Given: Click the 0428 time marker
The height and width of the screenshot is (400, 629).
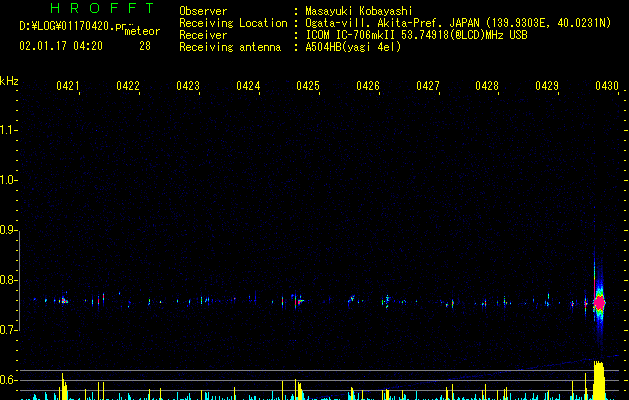Looking at the screenshot, I should tap(487, 85).
